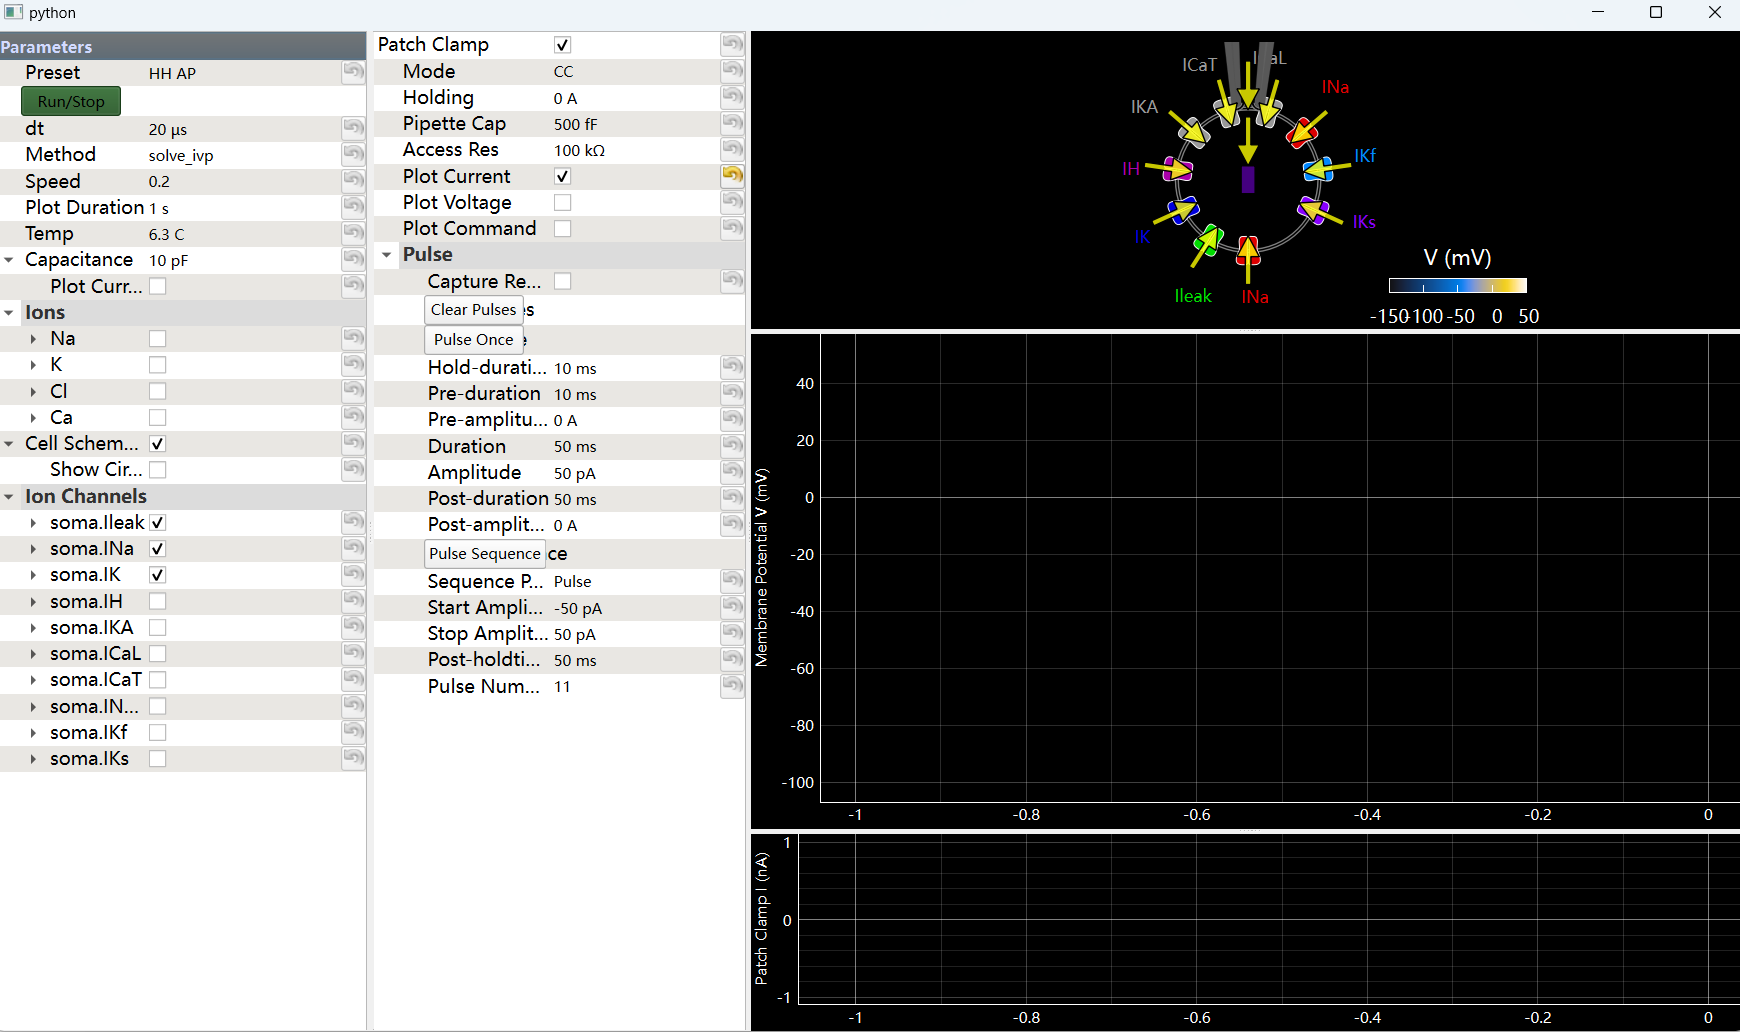Screen dimensions: 1740x1032
Task: Reset the Holding value to default
Action: pyautogui.click(x=732, y=97)
